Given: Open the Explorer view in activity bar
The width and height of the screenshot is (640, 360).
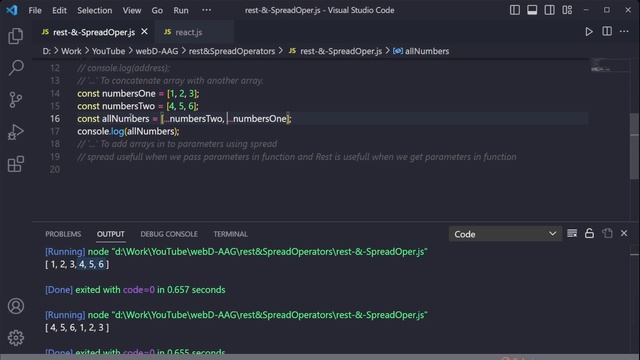Looking at the screenshot, I should click(x=16, y=36).
